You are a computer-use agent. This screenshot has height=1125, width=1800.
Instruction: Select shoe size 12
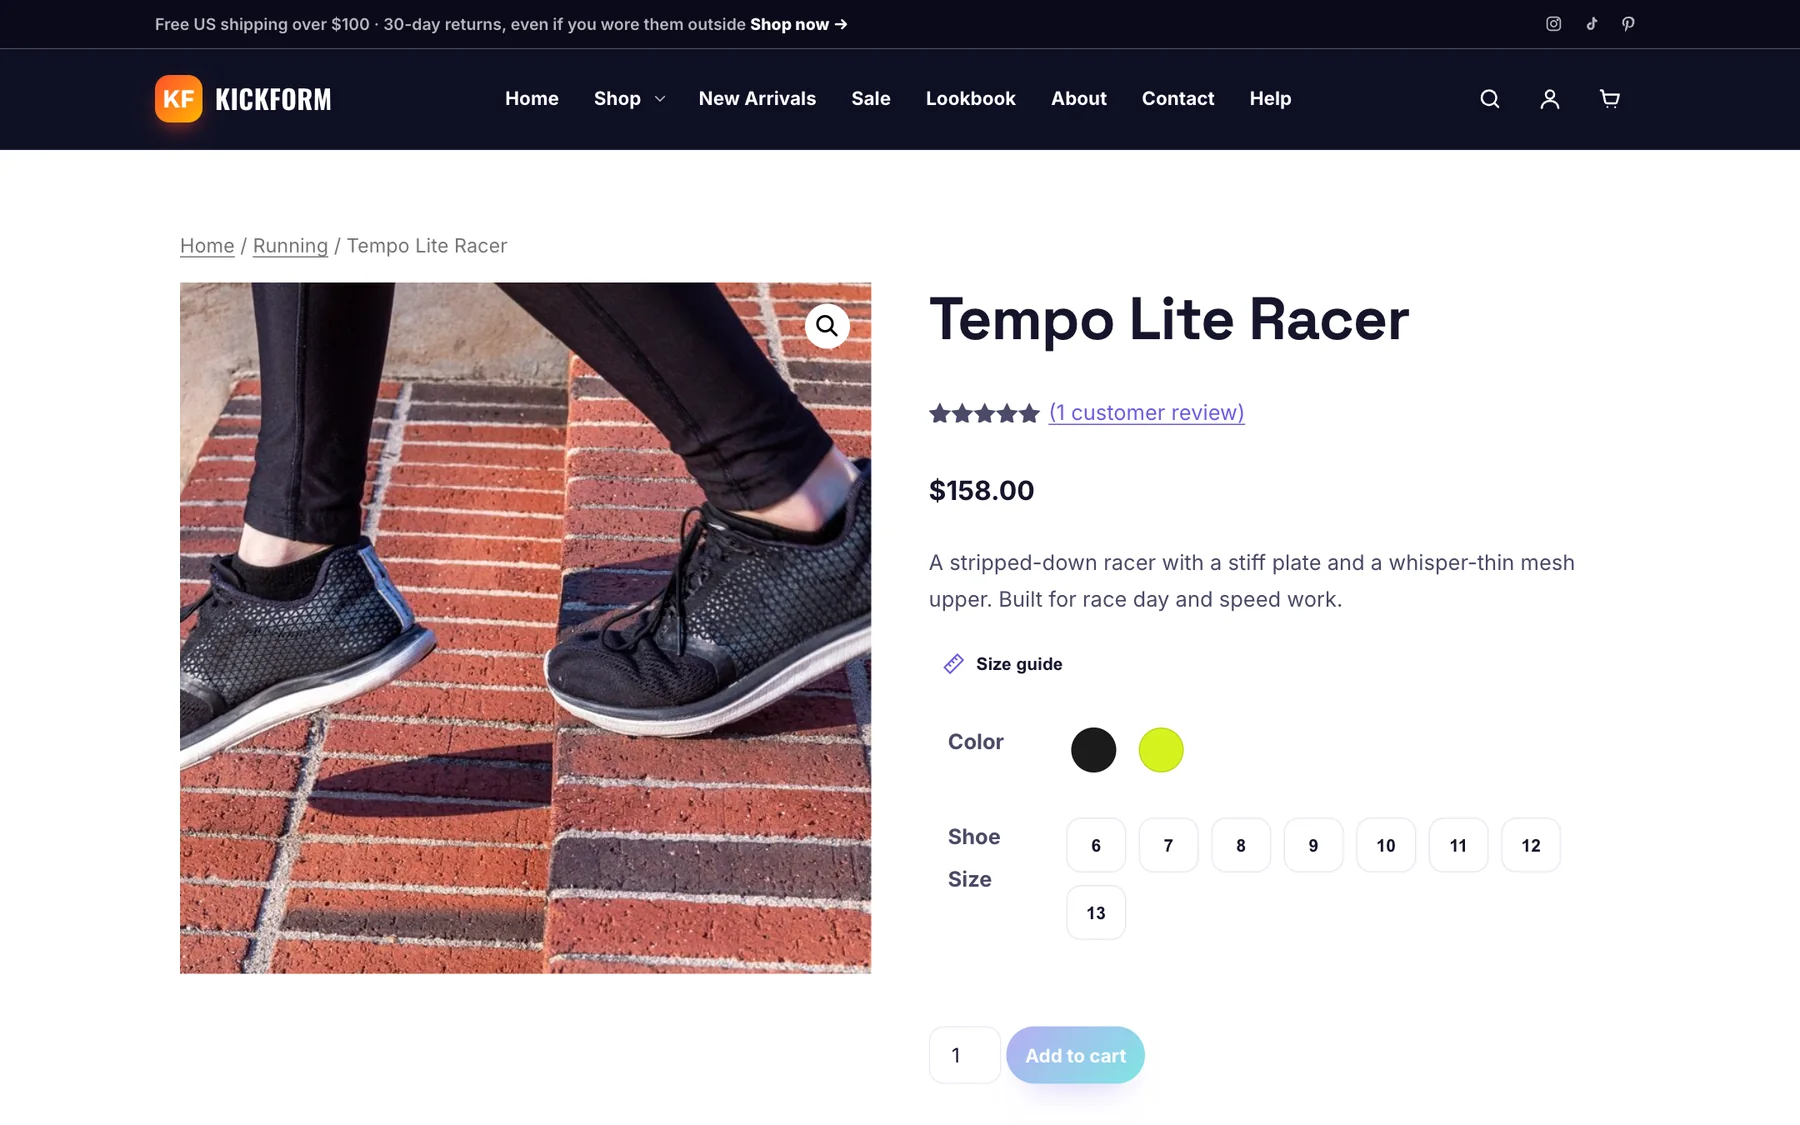pyautogui.click(x=1531, y=846)
